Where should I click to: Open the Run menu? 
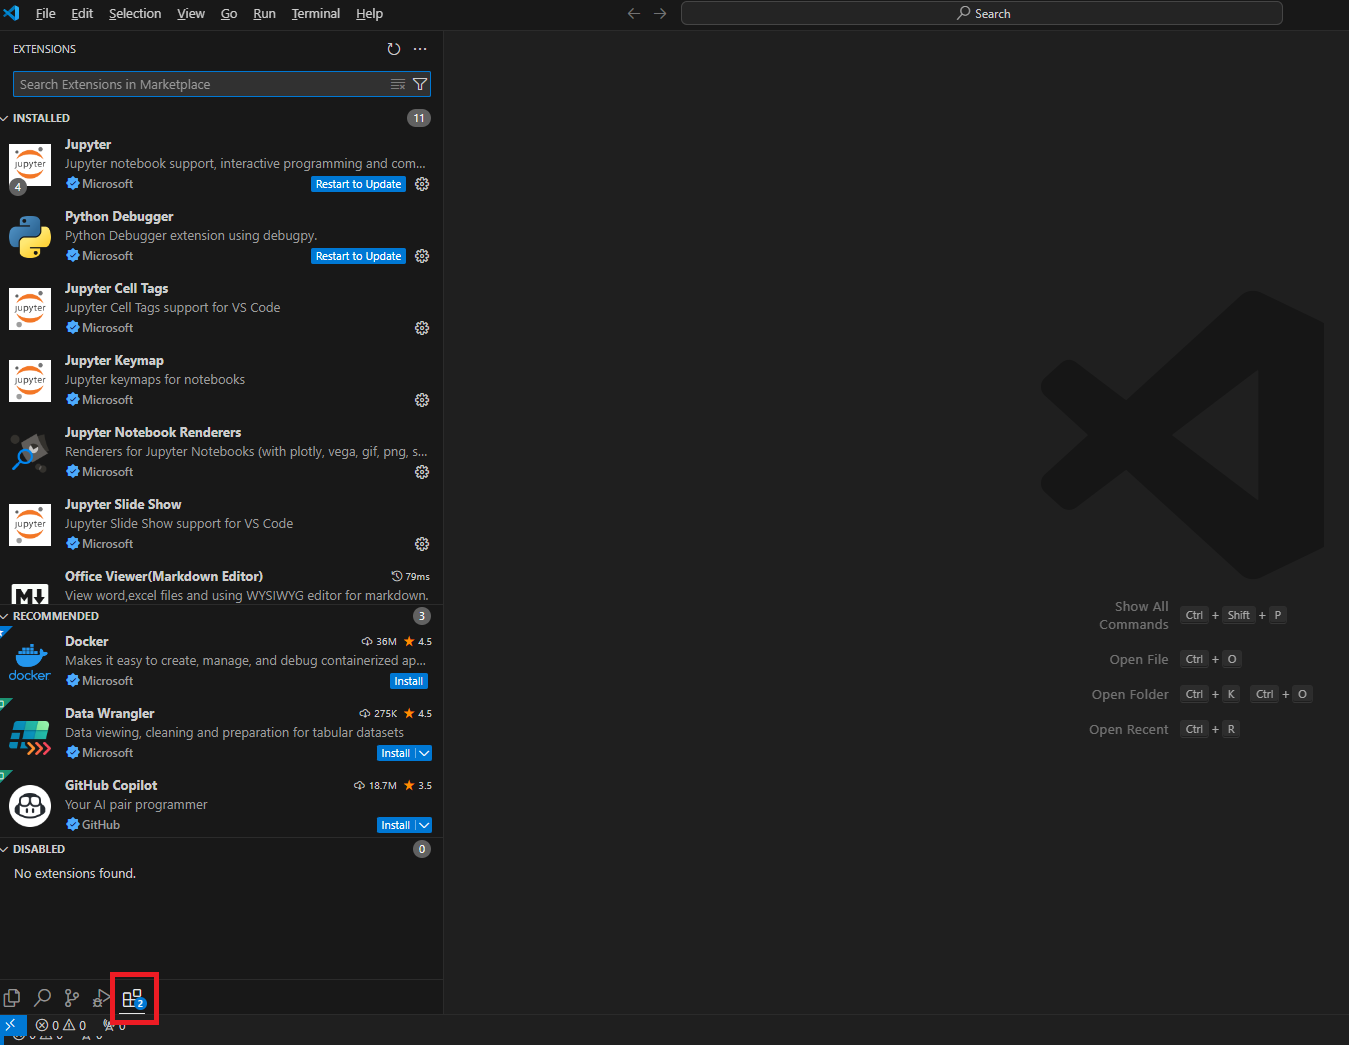point(264,13)
